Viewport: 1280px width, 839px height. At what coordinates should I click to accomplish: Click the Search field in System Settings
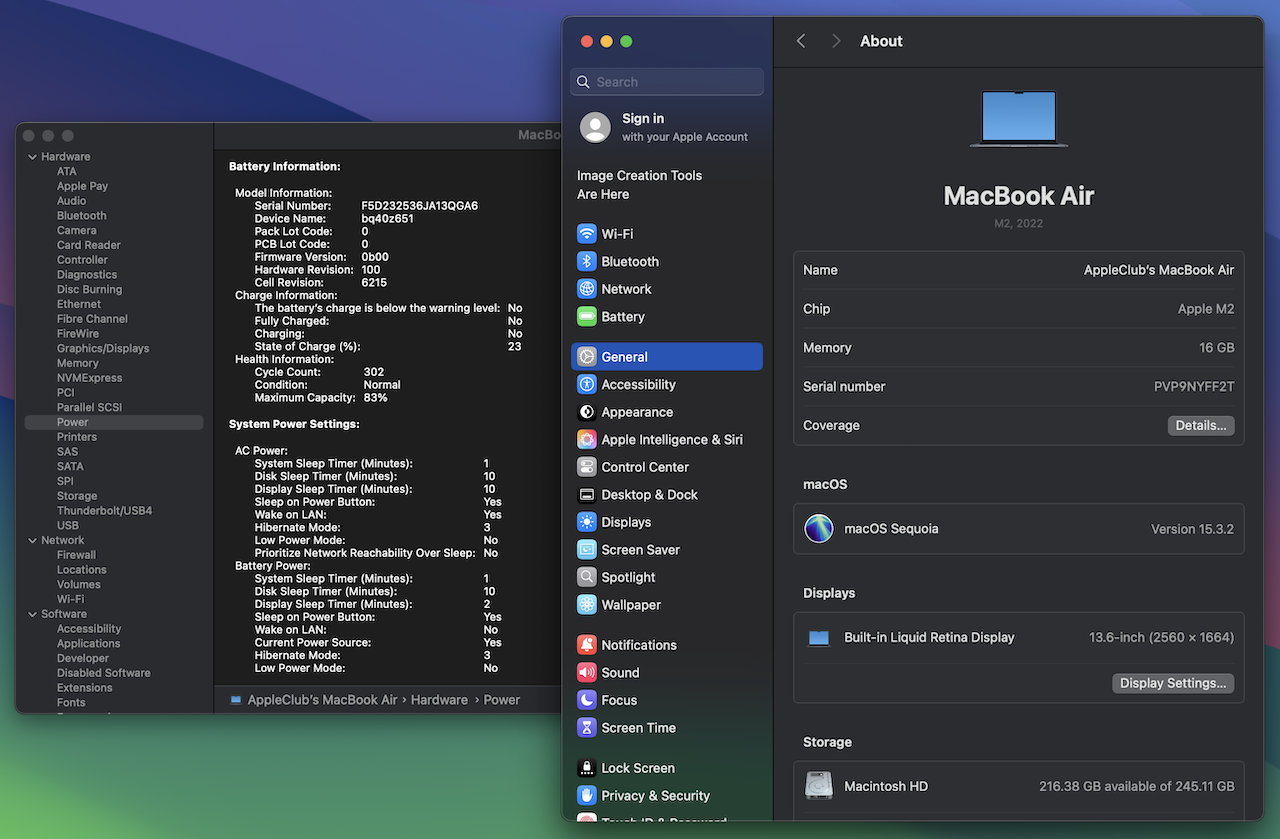[x=667, y=82]
